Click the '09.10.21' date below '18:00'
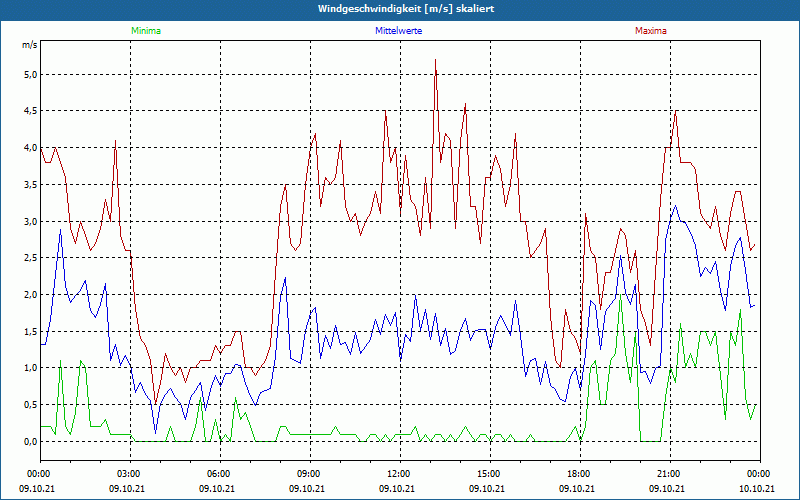 click(577, 488)
